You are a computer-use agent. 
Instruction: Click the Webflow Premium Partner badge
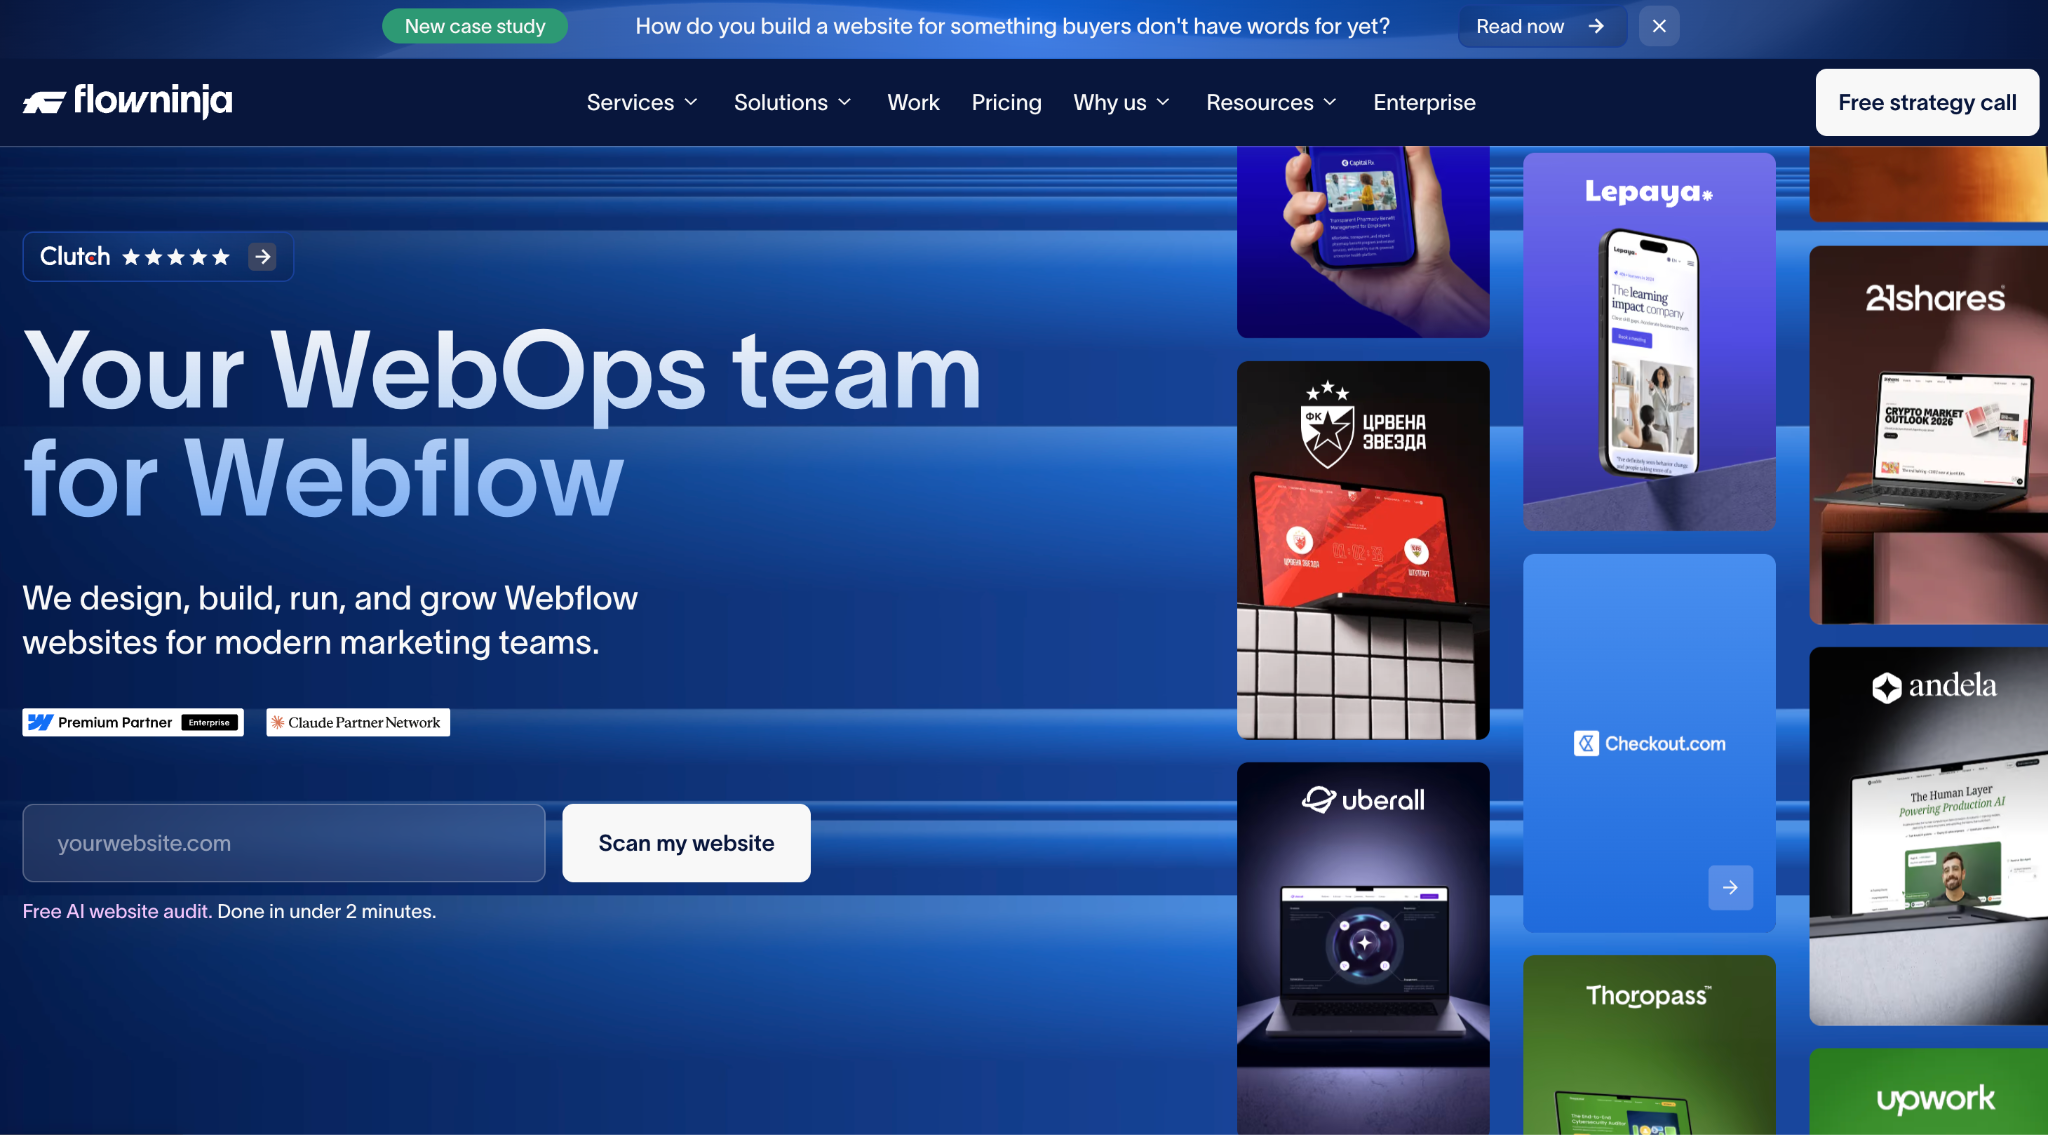(133, 722)
